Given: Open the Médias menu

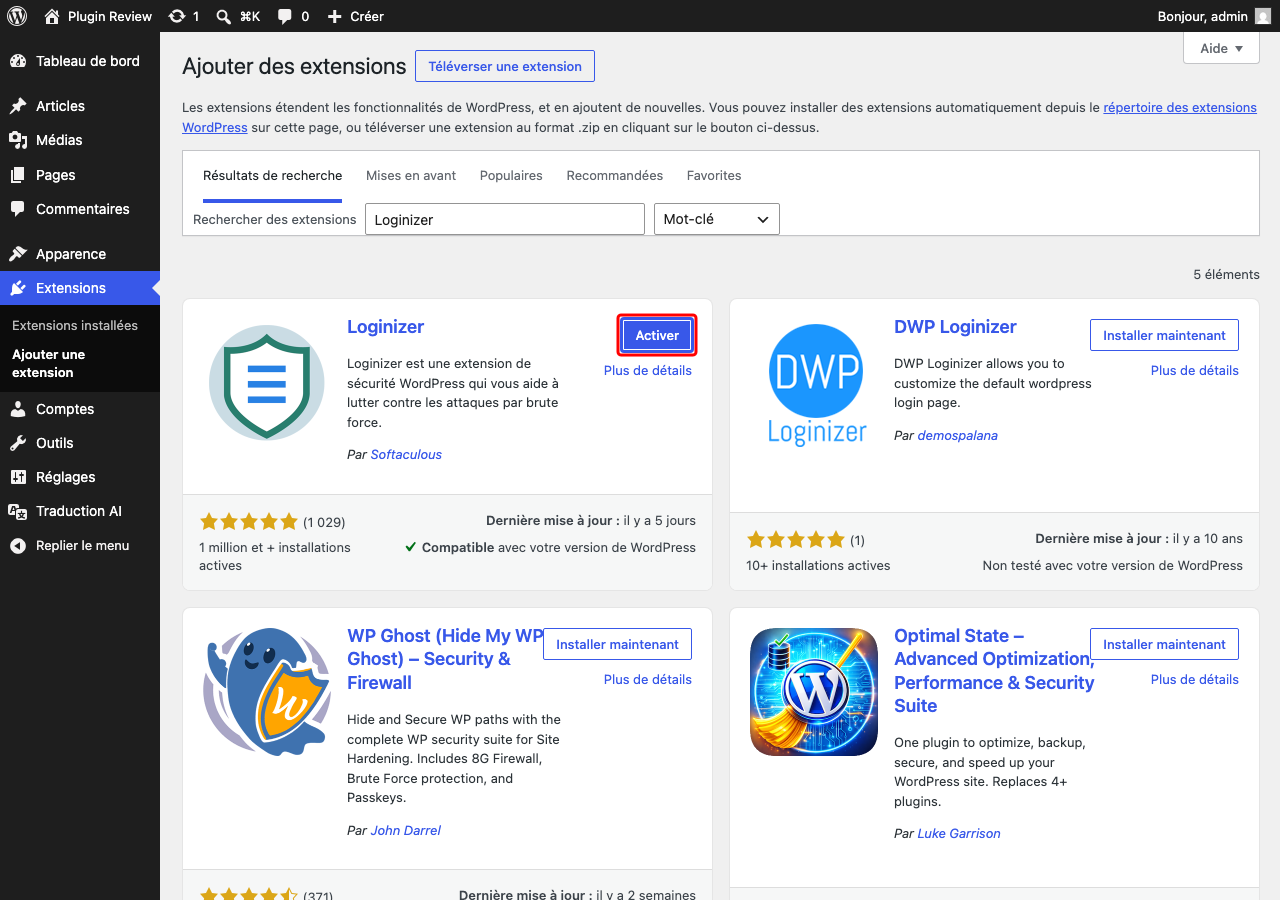Looking at the screenshot, I should 80,140.
